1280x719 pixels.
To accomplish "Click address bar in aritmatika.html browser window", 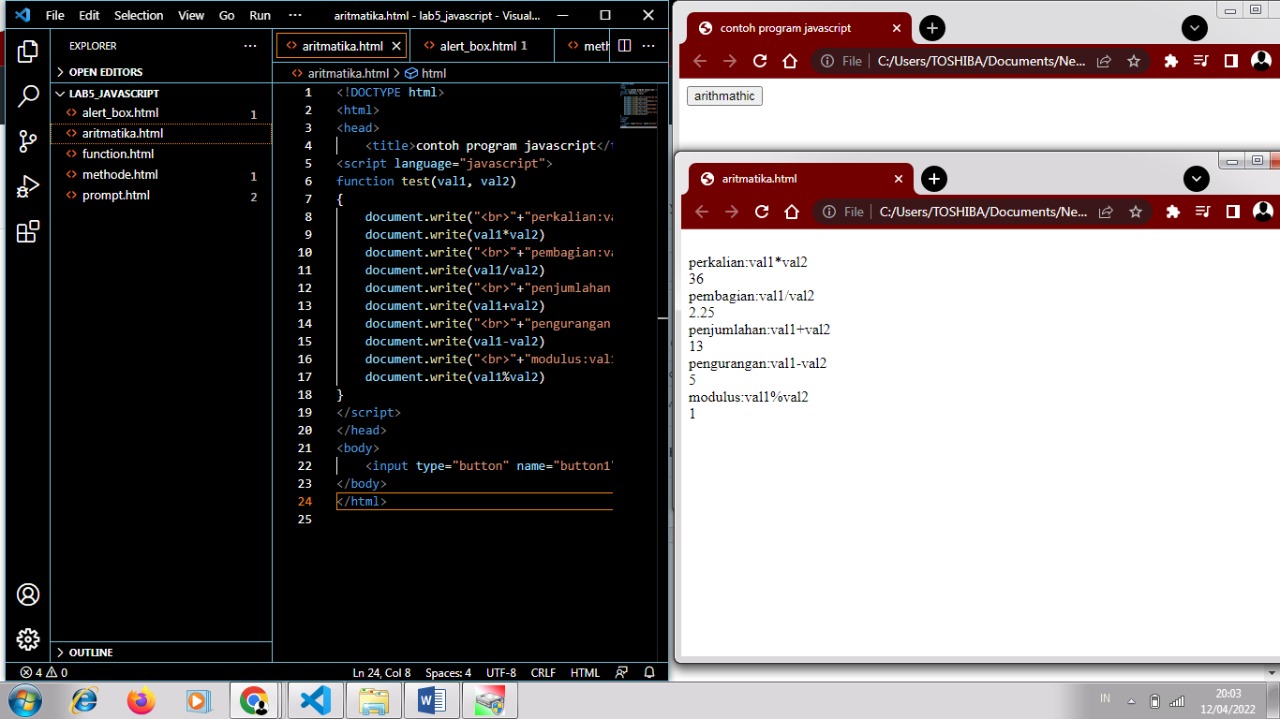I will coord(982,212).
